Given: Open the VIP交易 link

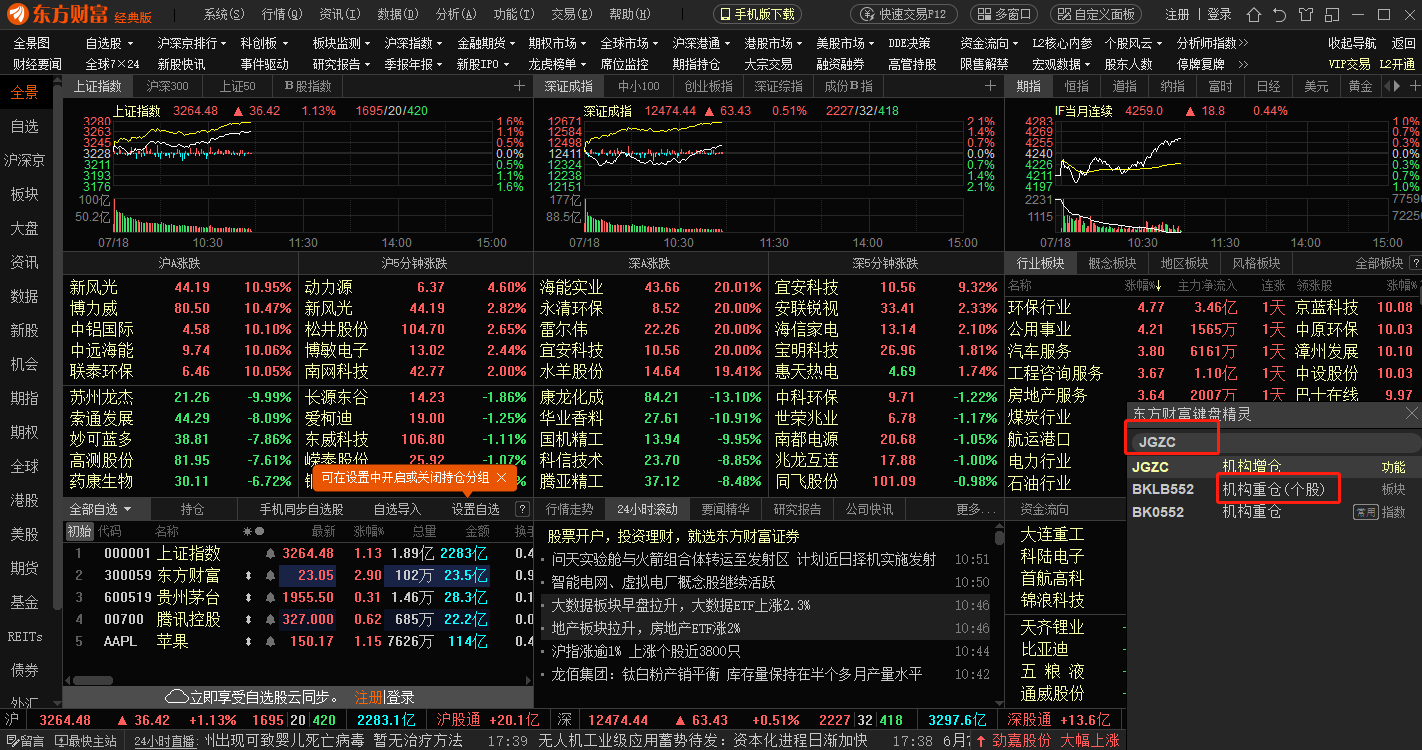Looking at the screenshot, I should point(1349,64).
